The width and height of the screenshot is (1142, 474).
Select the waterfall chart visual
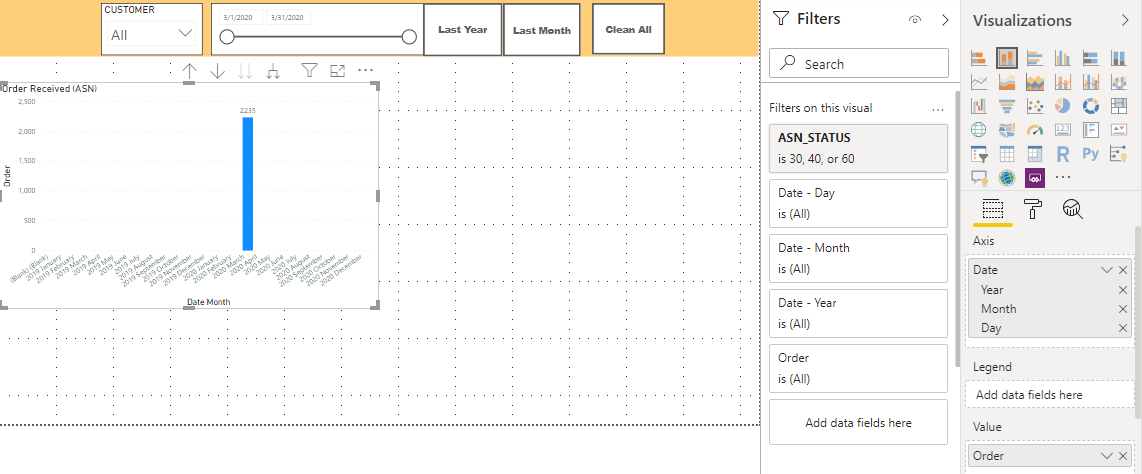pos(980,106)
